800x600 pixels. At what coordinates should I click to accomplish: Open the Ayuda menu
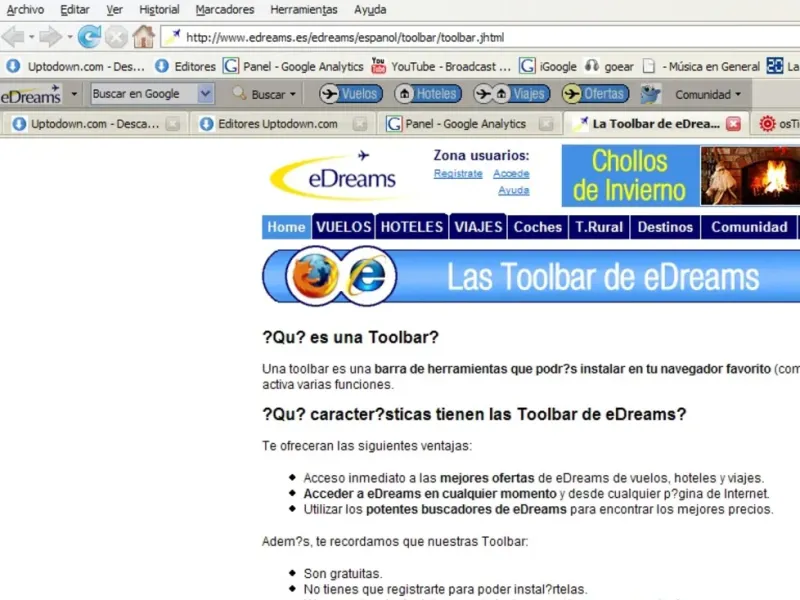tap(370, 10)
